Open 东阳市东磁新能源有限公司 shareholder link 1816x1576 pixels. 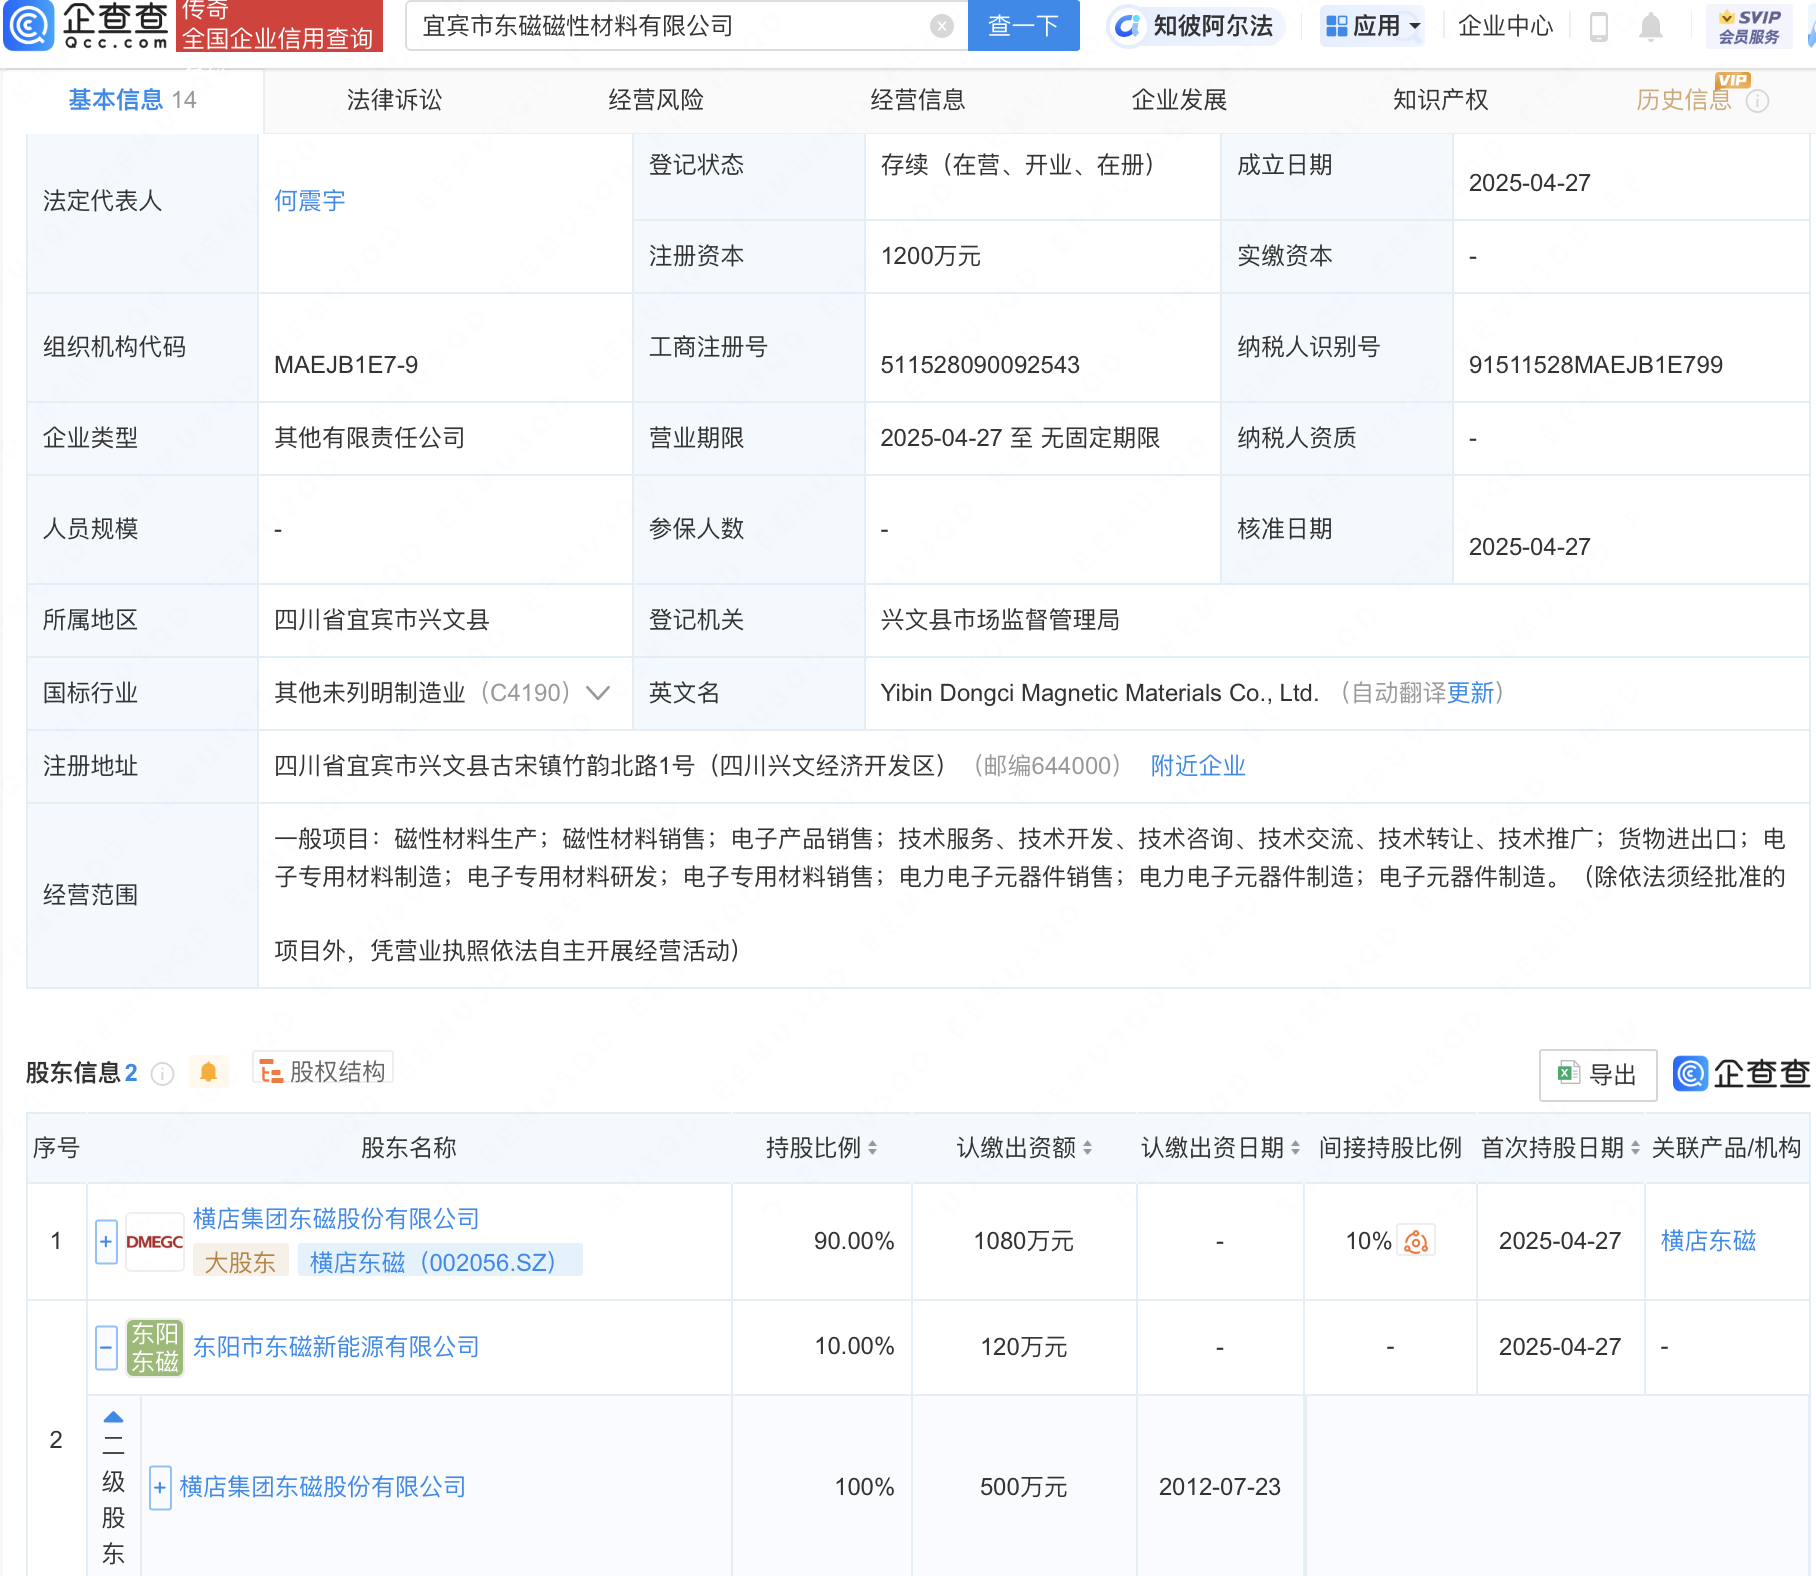[336, 1347]
